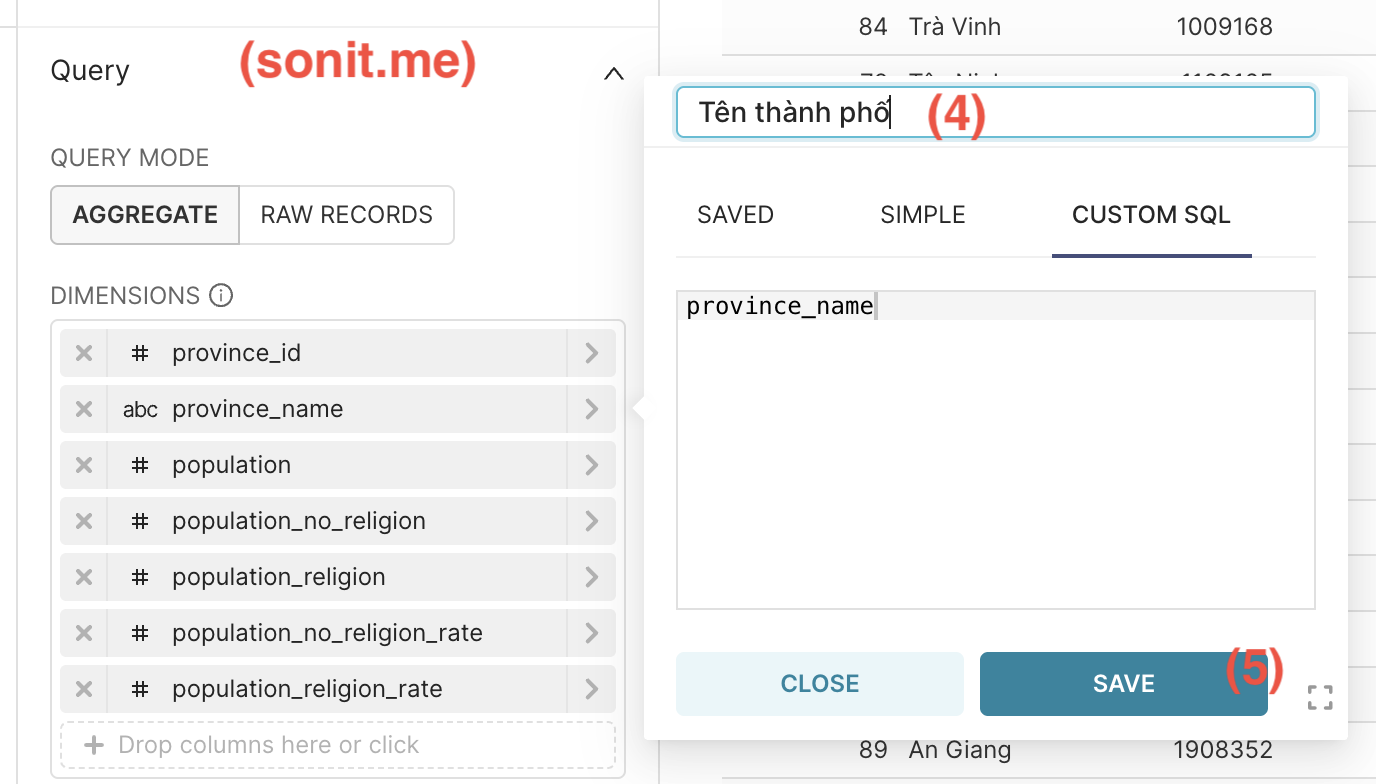Open the SIMPLE tab
Screen dimensions: 1376x784
pos(922,214)
